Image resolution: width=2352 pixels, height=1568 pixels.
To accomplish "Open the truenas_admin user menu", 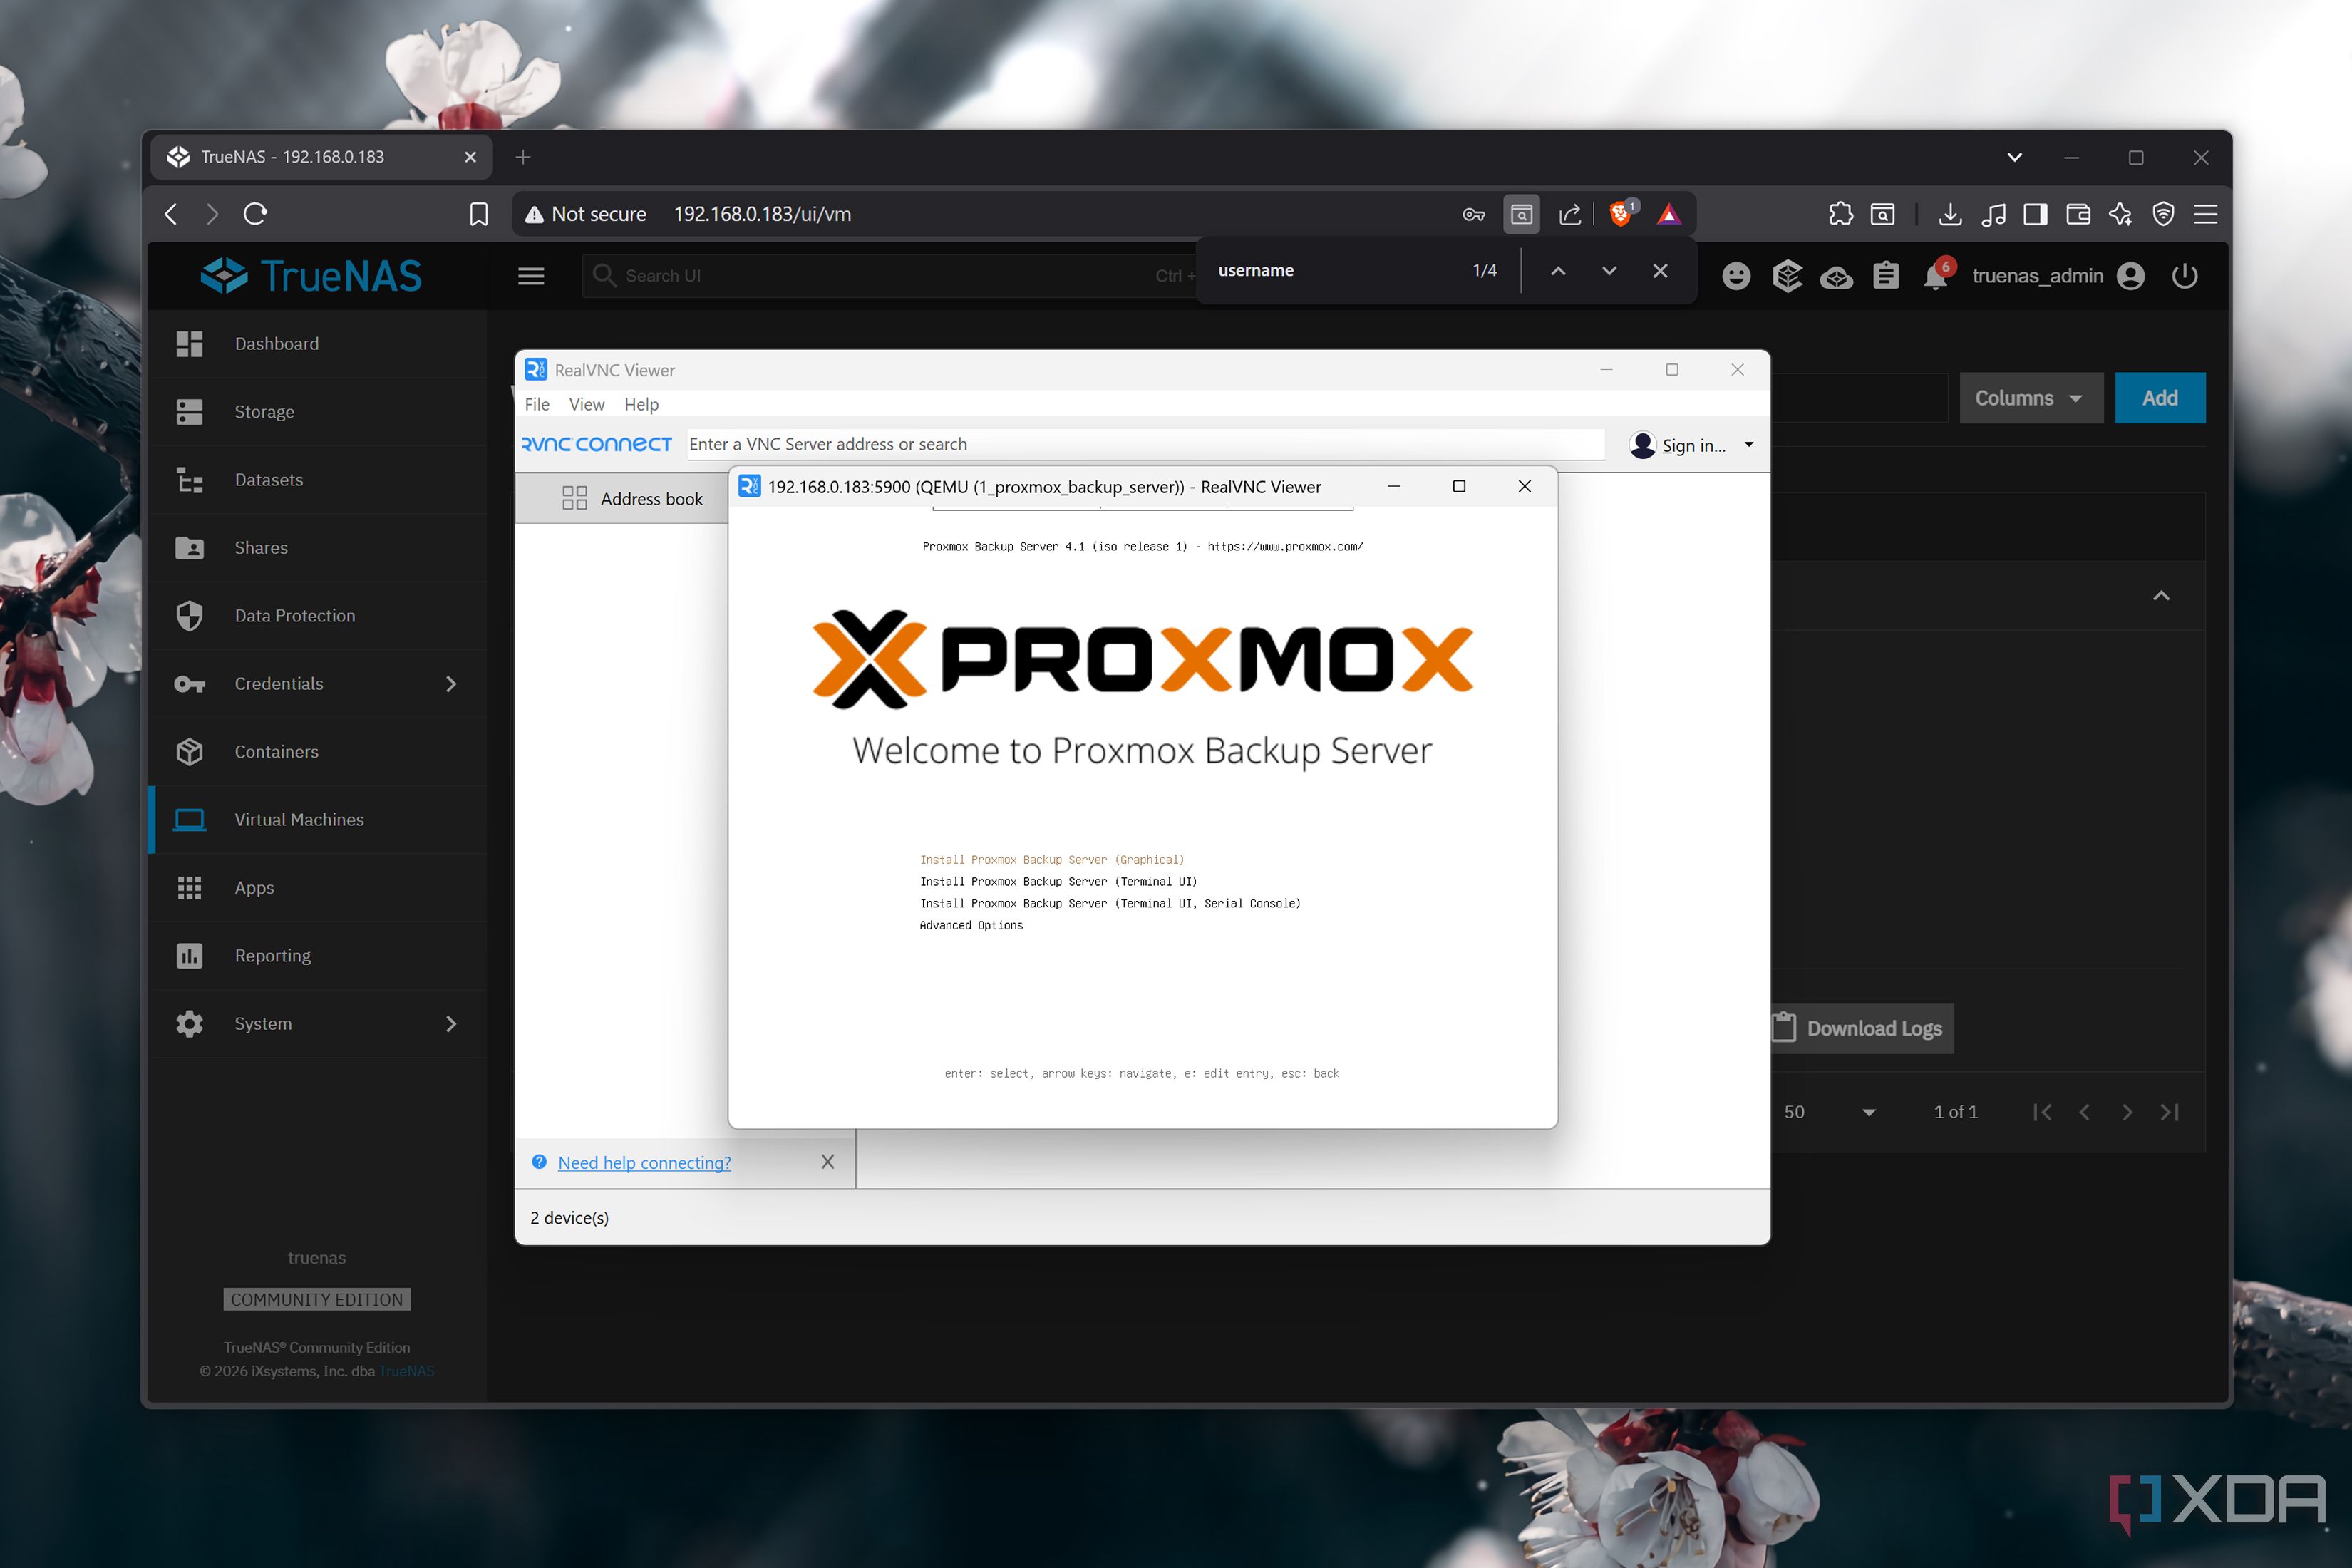I will 2058,276.
